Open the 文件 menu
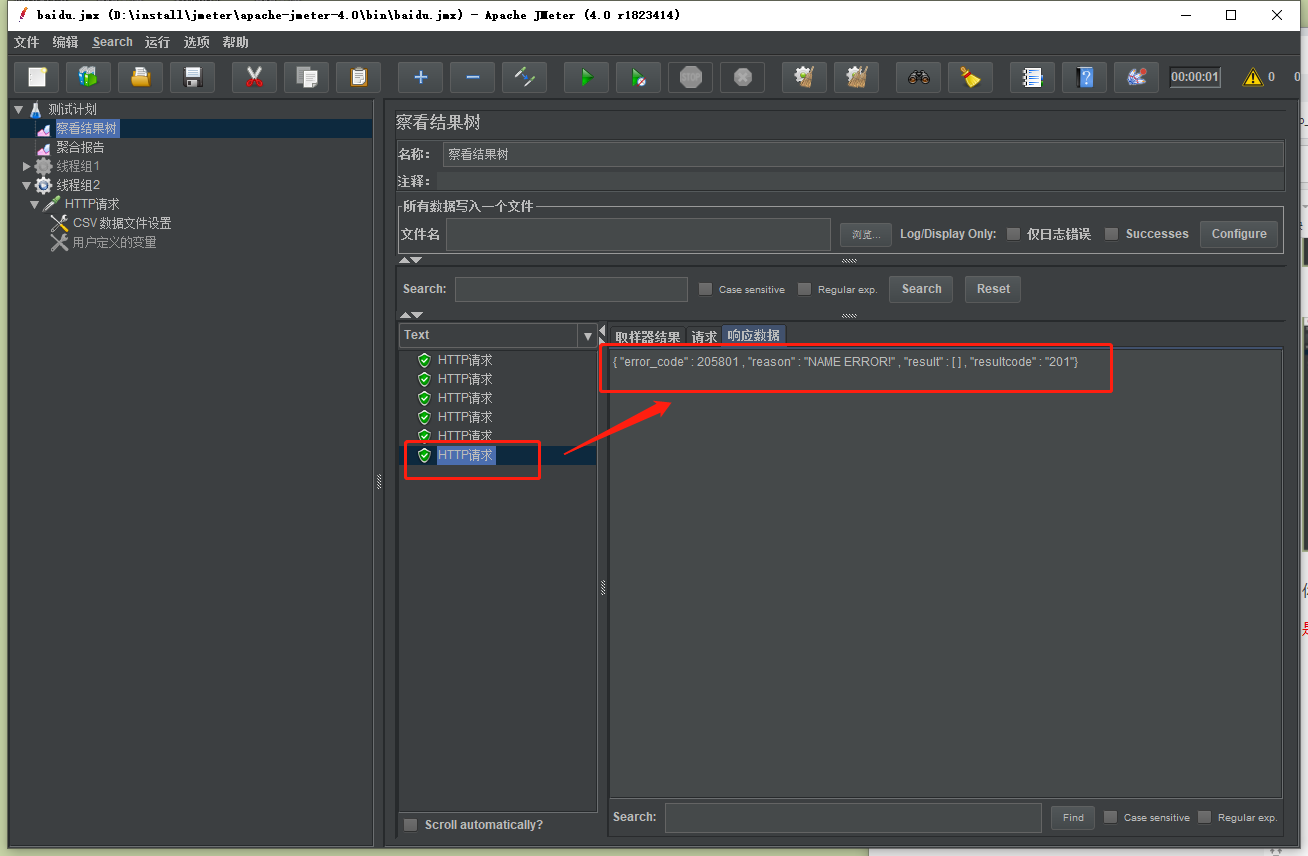1308x856 pixels. [26, 42]
